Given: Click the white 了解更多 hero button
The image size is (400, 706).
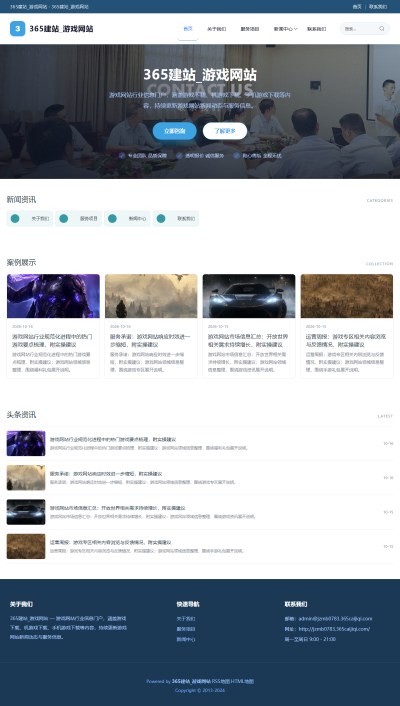Looking at the screenshot, I should coord(225,131).
